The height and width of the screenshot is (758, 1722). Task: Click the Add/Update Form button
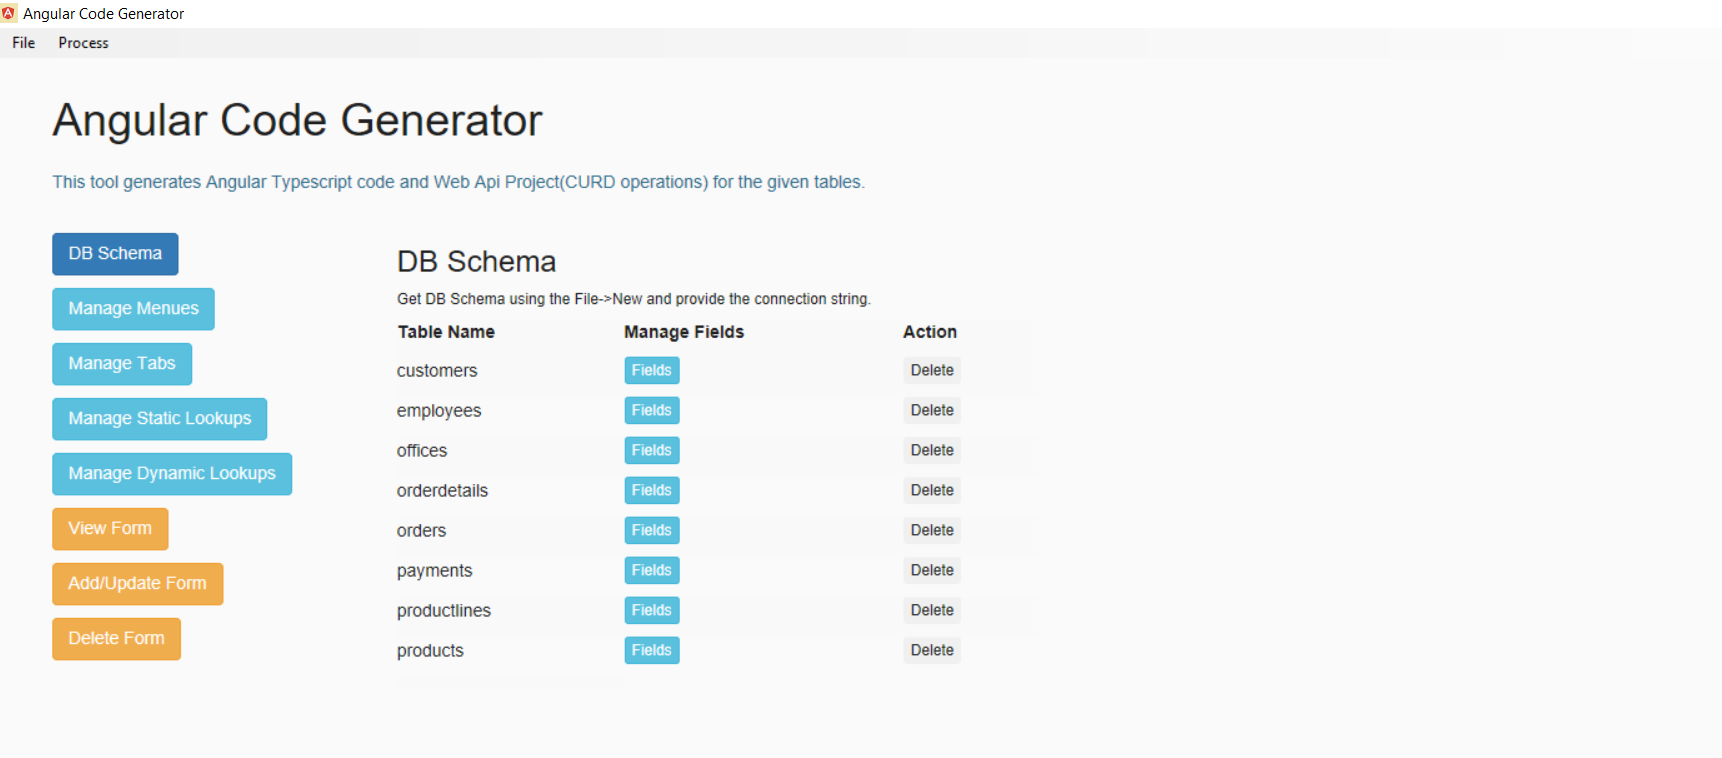(x=137, y=584)
